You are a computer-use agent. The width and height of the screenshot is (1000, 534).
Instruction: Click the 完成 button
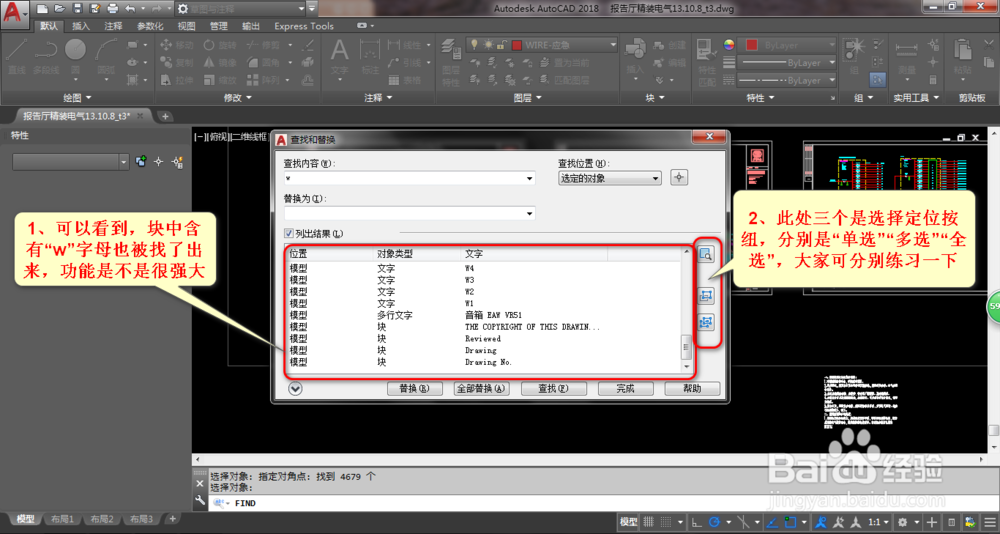click(x=625, y=389)
